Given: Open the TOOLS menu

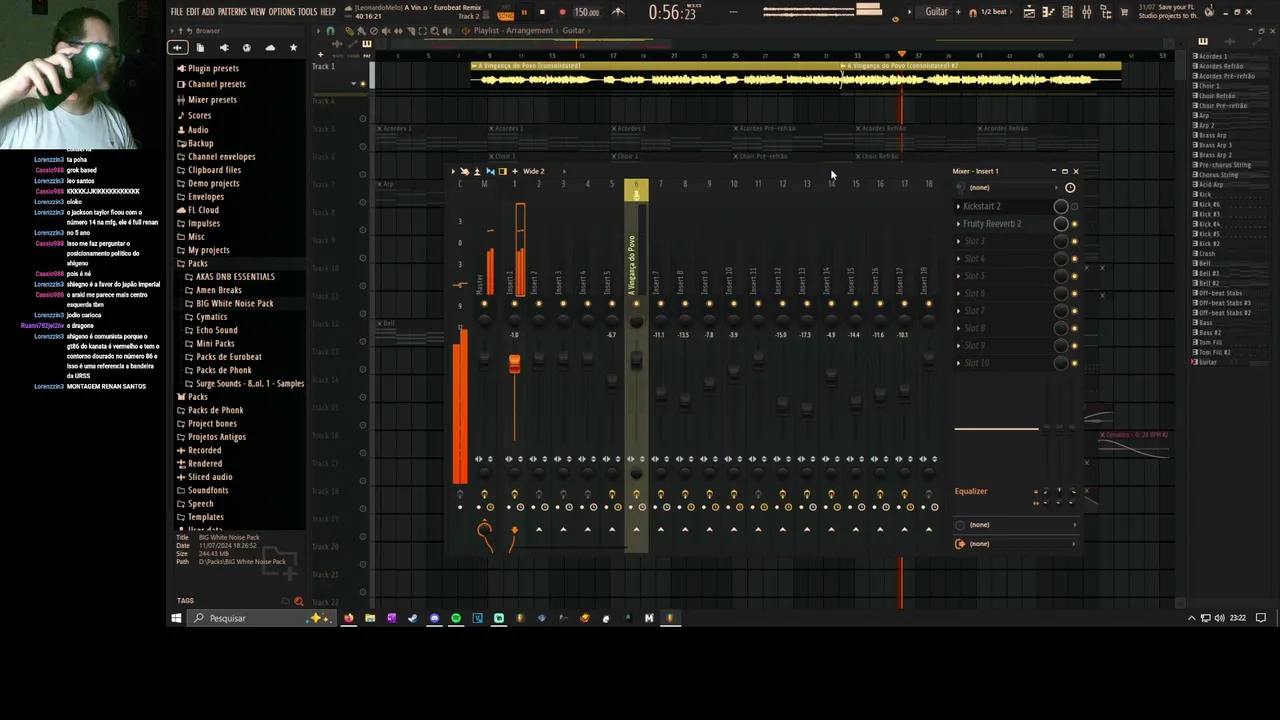Looking at the screenshot, I should (x=307, y=12).
